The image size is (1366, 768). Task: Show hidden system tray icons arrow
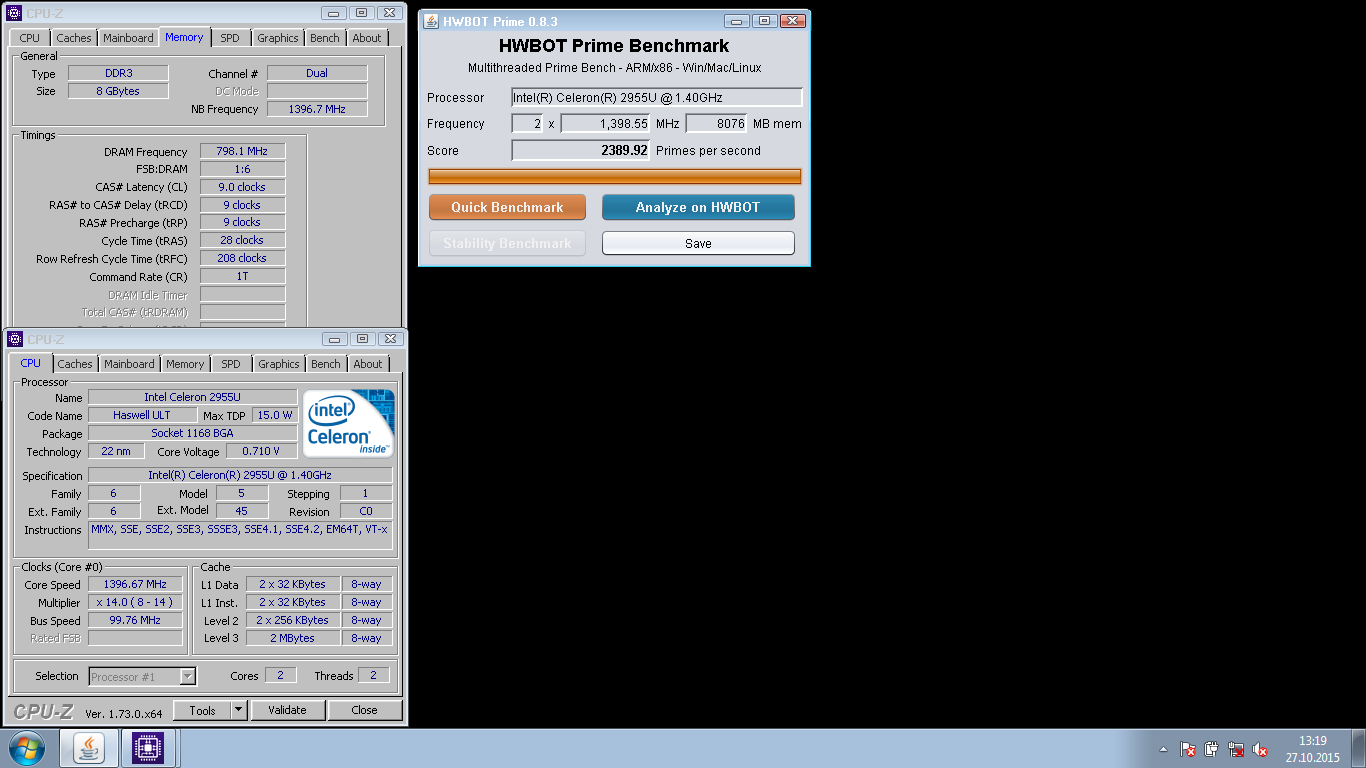click(x=1163, y=749)
